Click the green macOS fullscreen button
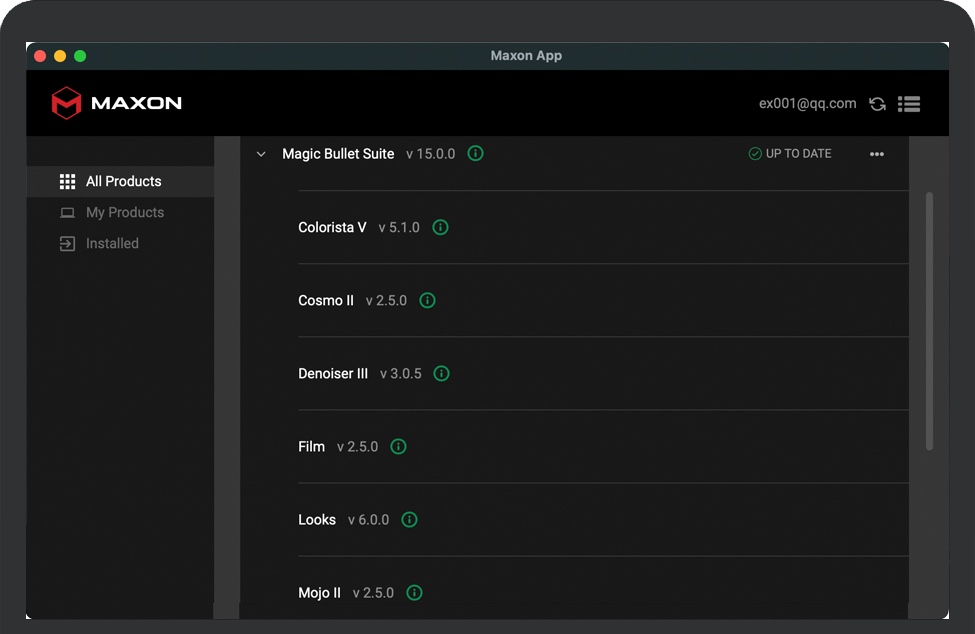This screenshot has width=975, height=634. 80,56
